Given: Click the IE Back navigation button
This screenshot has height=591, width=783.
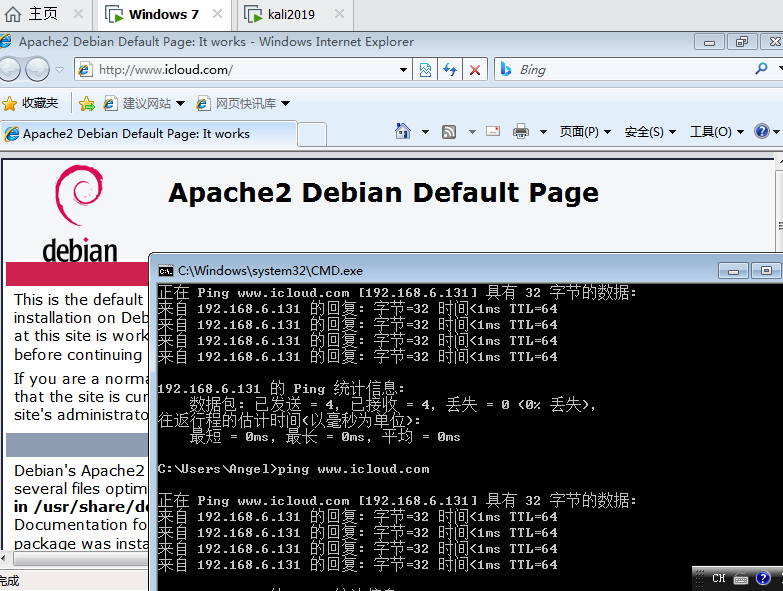Looking at the screenshot, I should pos(9,69).
